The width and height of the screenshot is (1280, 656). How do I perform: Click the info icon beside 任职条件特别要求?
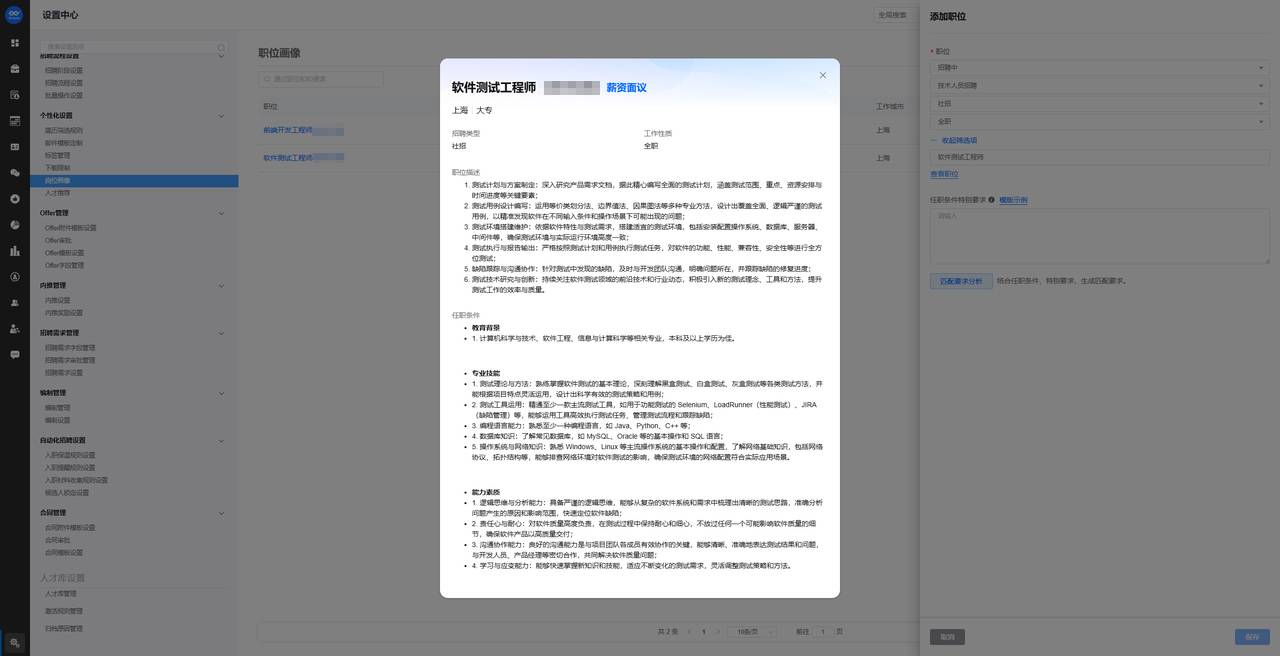pyautogui.click(x=992, y=200)
